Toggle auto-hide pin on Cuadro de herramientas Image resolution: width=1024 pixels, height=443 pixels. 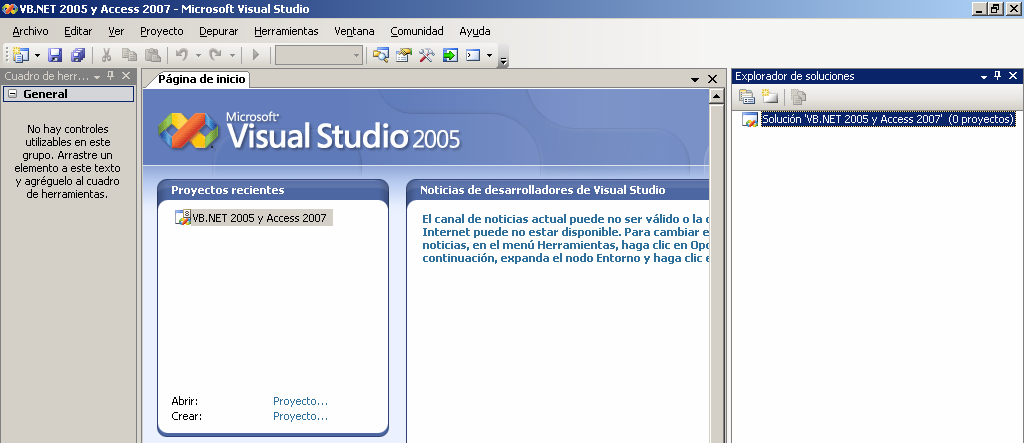click(x=110, y=76)
